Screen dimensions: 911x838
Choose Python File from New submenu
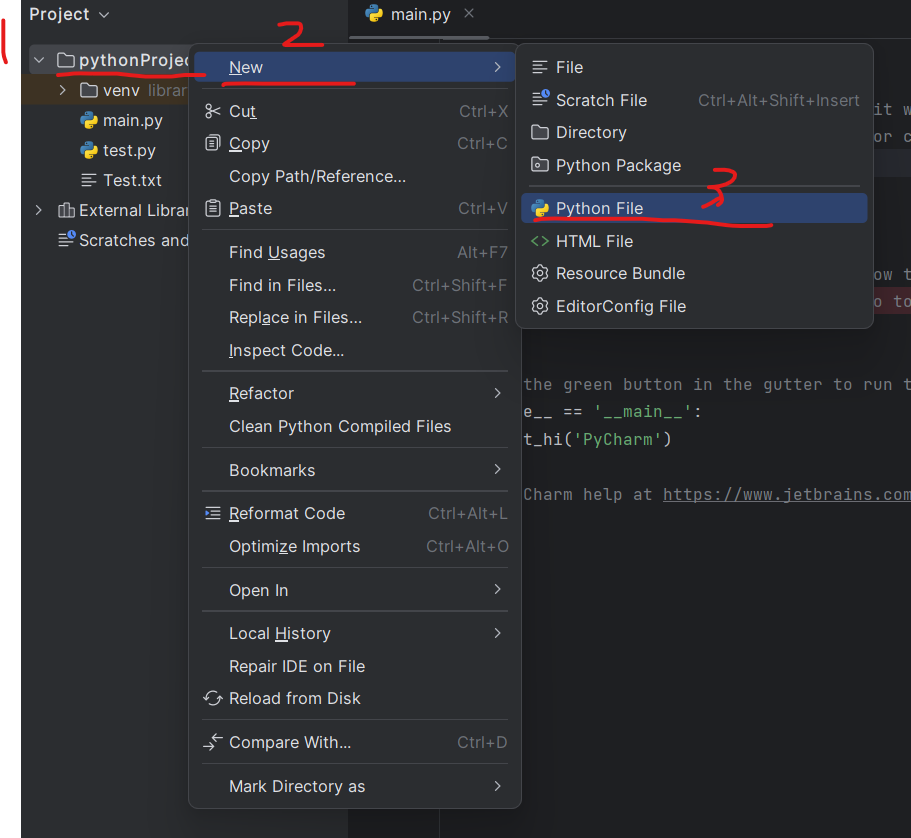pos(694,208)
